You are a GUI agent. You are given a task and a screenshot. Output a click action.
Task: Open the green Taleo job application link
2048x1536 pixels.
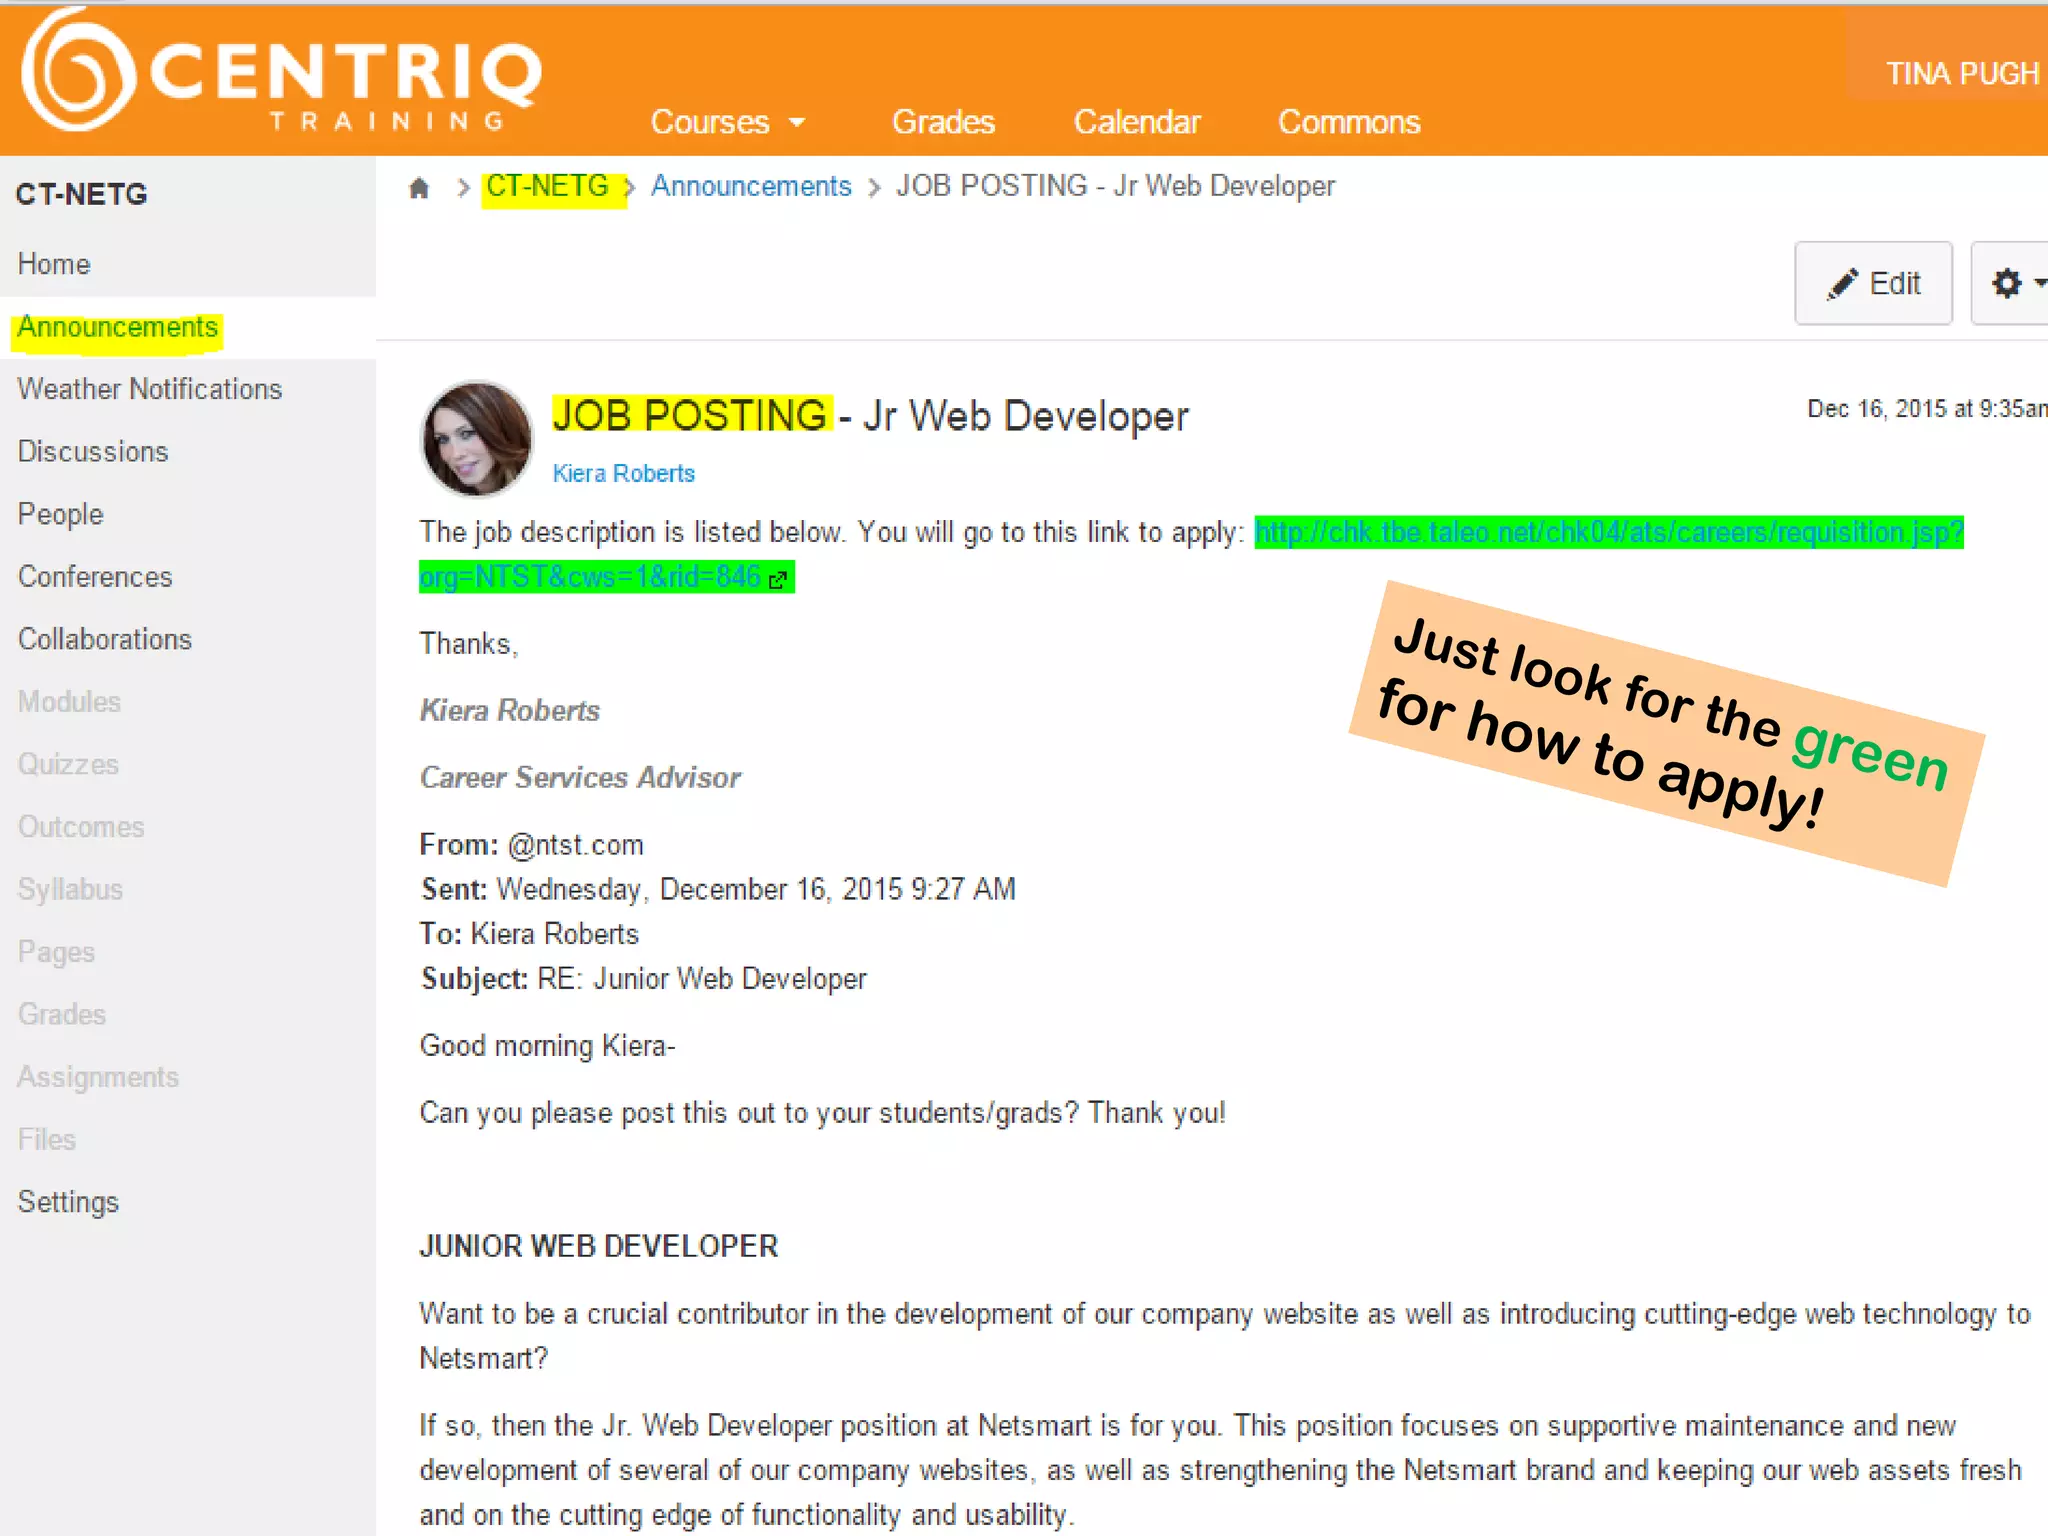(x=1609, y=532)
